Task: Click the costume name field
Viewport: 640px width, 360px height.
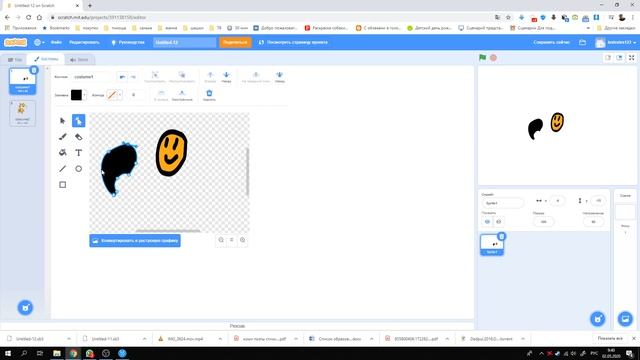Action: [92, 77]
